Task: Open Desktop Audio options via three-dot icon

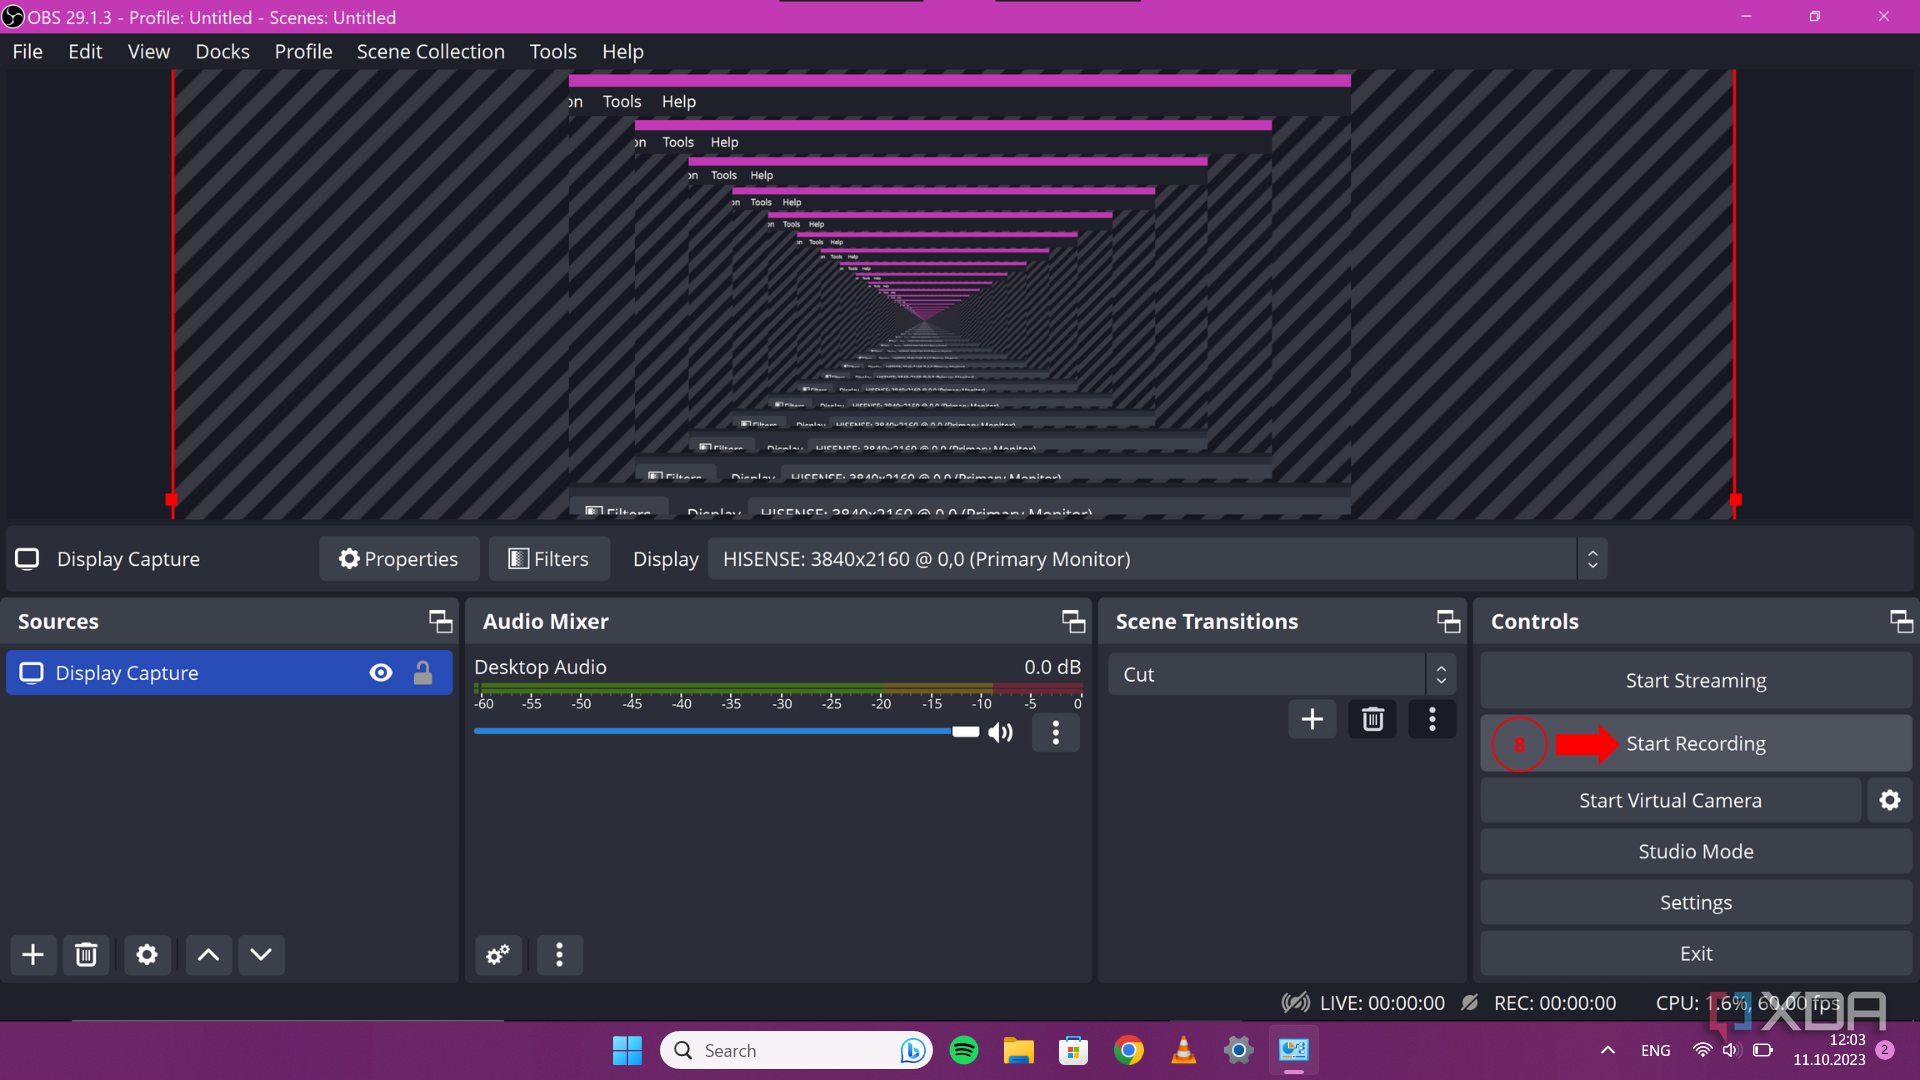Action: (x=1055, y=732)
